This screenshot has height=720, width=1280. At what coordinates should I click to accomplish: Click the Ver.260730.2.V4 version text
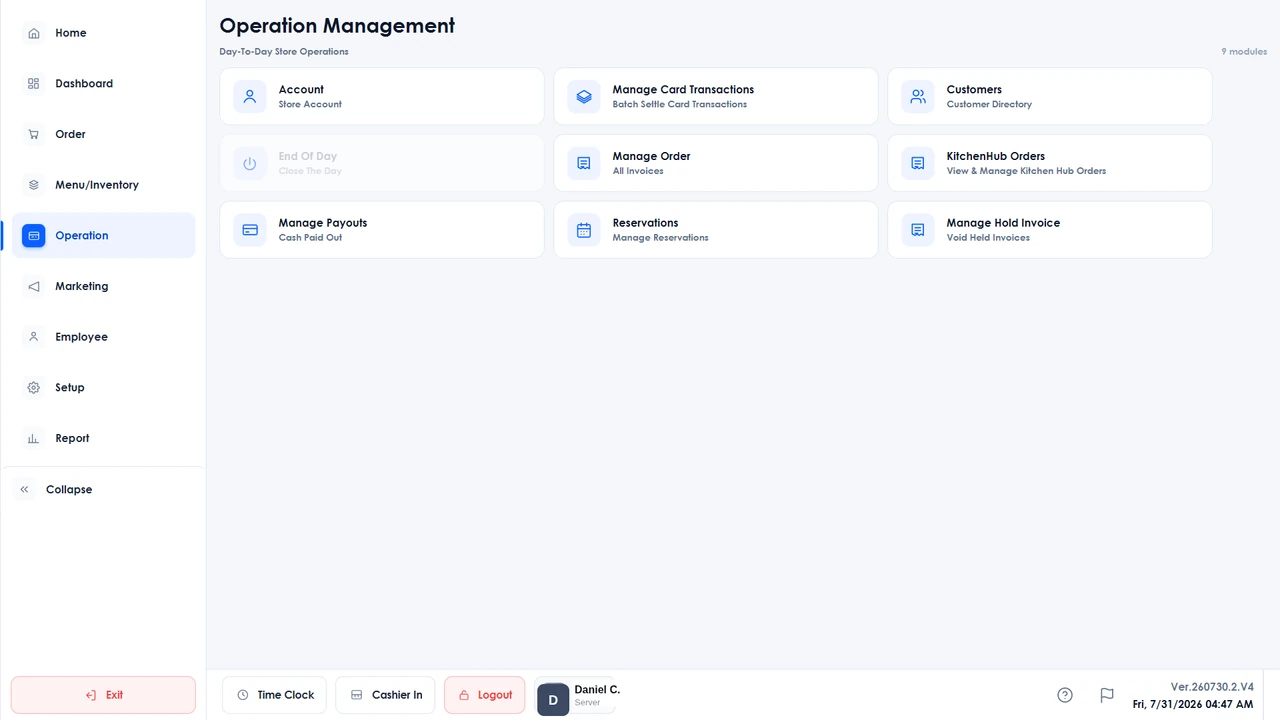click(1212, 687)
